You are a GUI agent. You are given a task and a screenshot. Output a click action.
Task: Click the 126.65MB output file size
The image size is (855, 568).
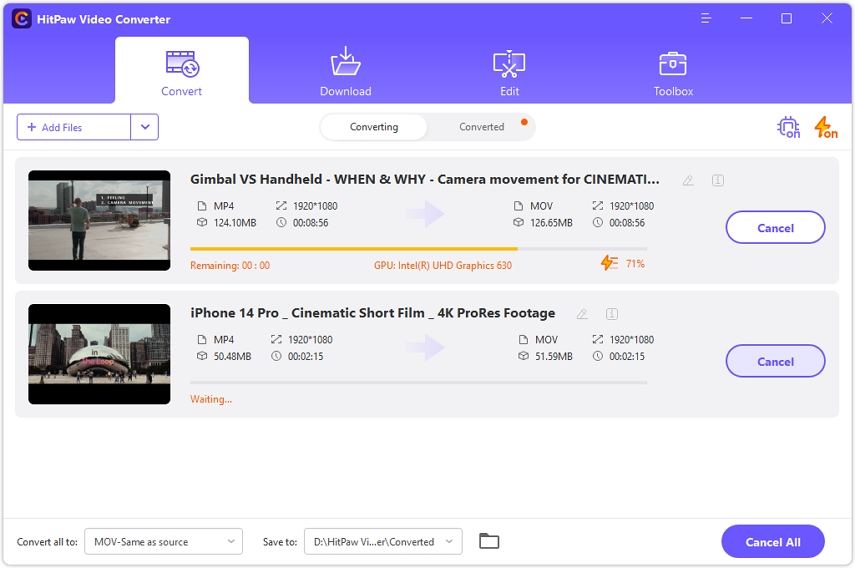coord(551,222)
